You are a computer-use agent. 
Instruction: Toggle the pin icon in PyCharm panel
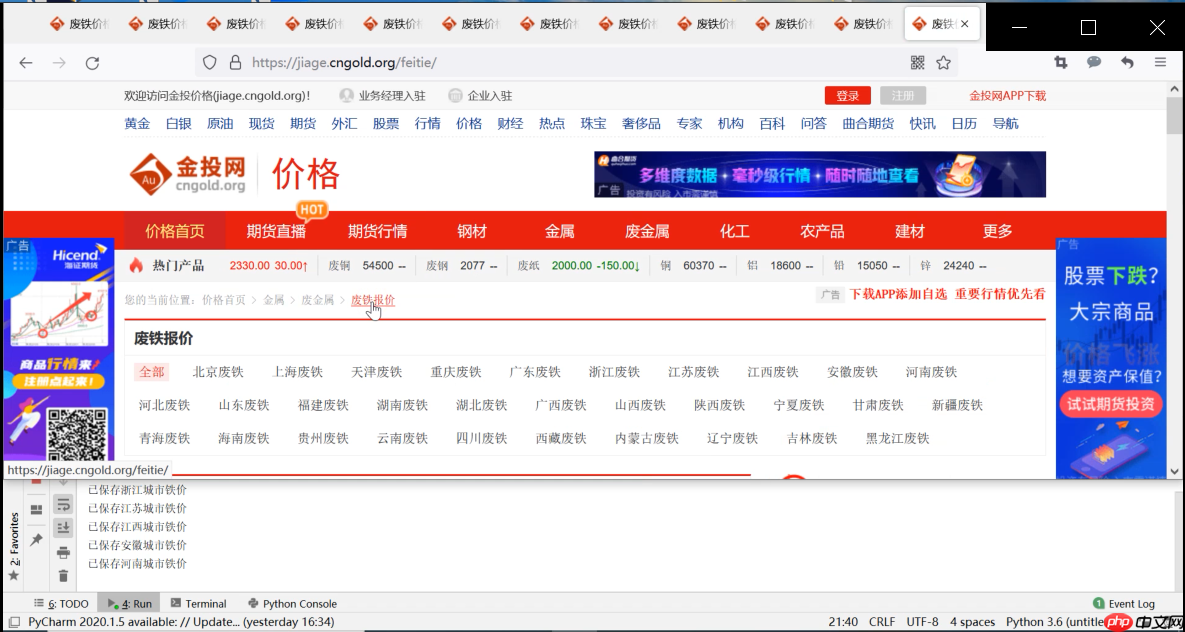[x=36, y=538]
